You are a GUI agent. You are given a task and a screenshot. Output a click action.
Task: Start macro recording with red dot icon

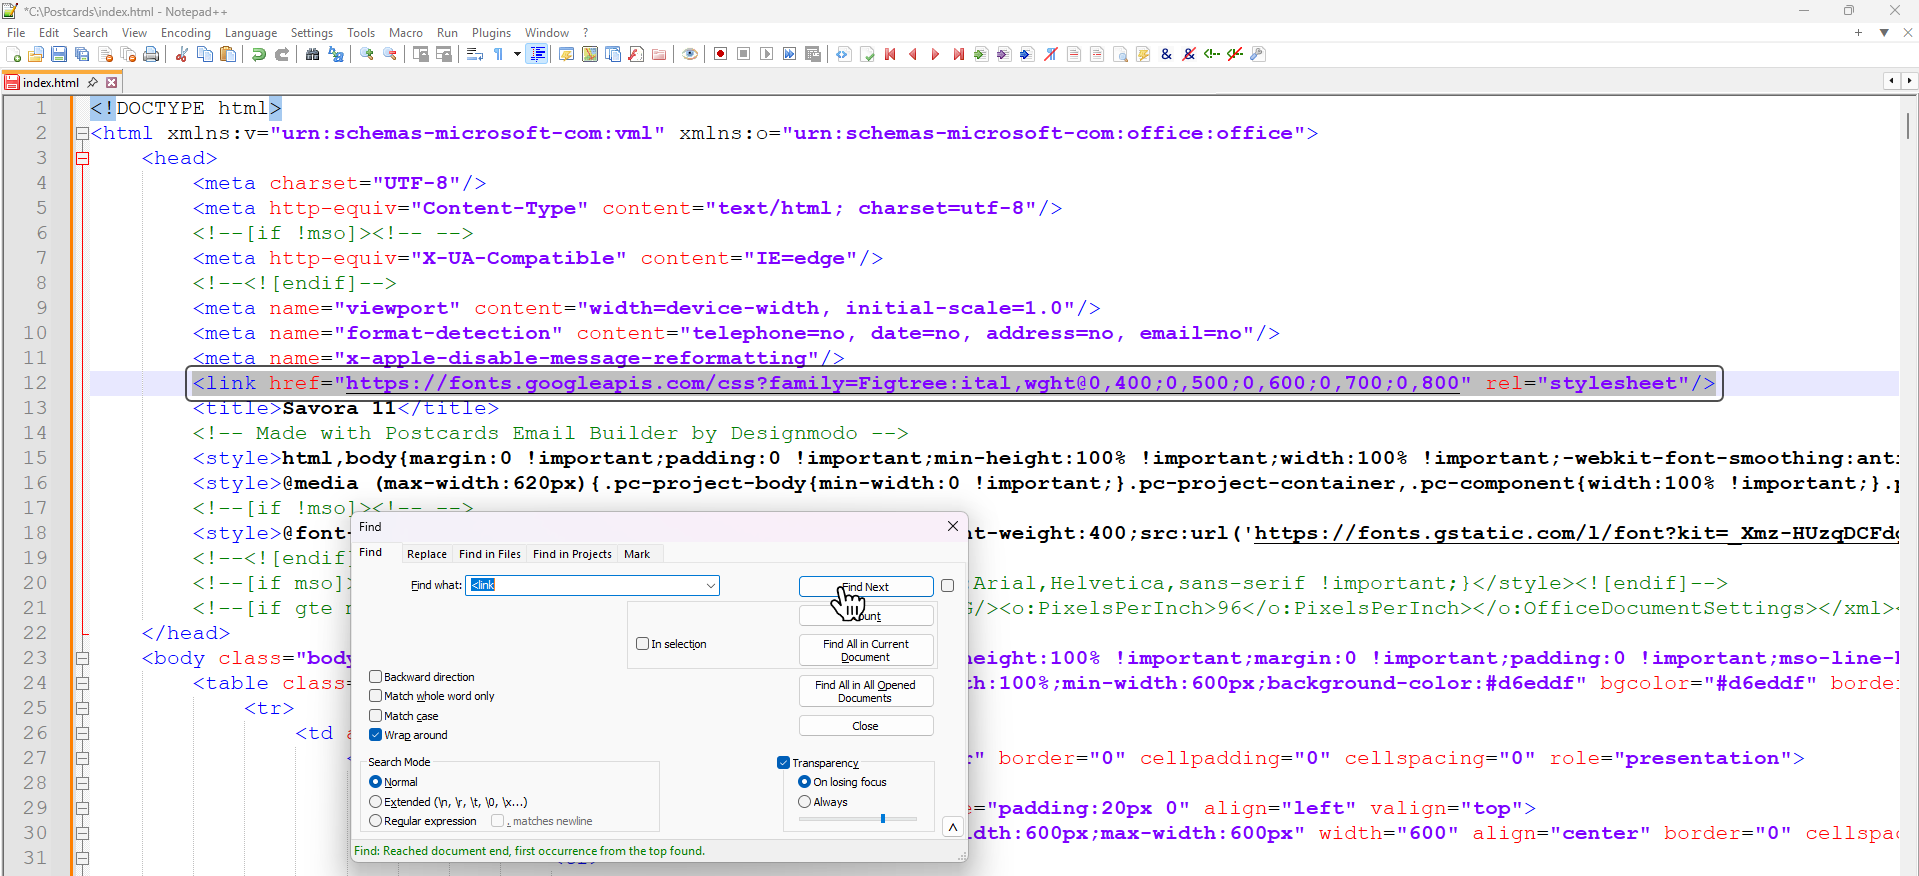click(x=720, y=54)
